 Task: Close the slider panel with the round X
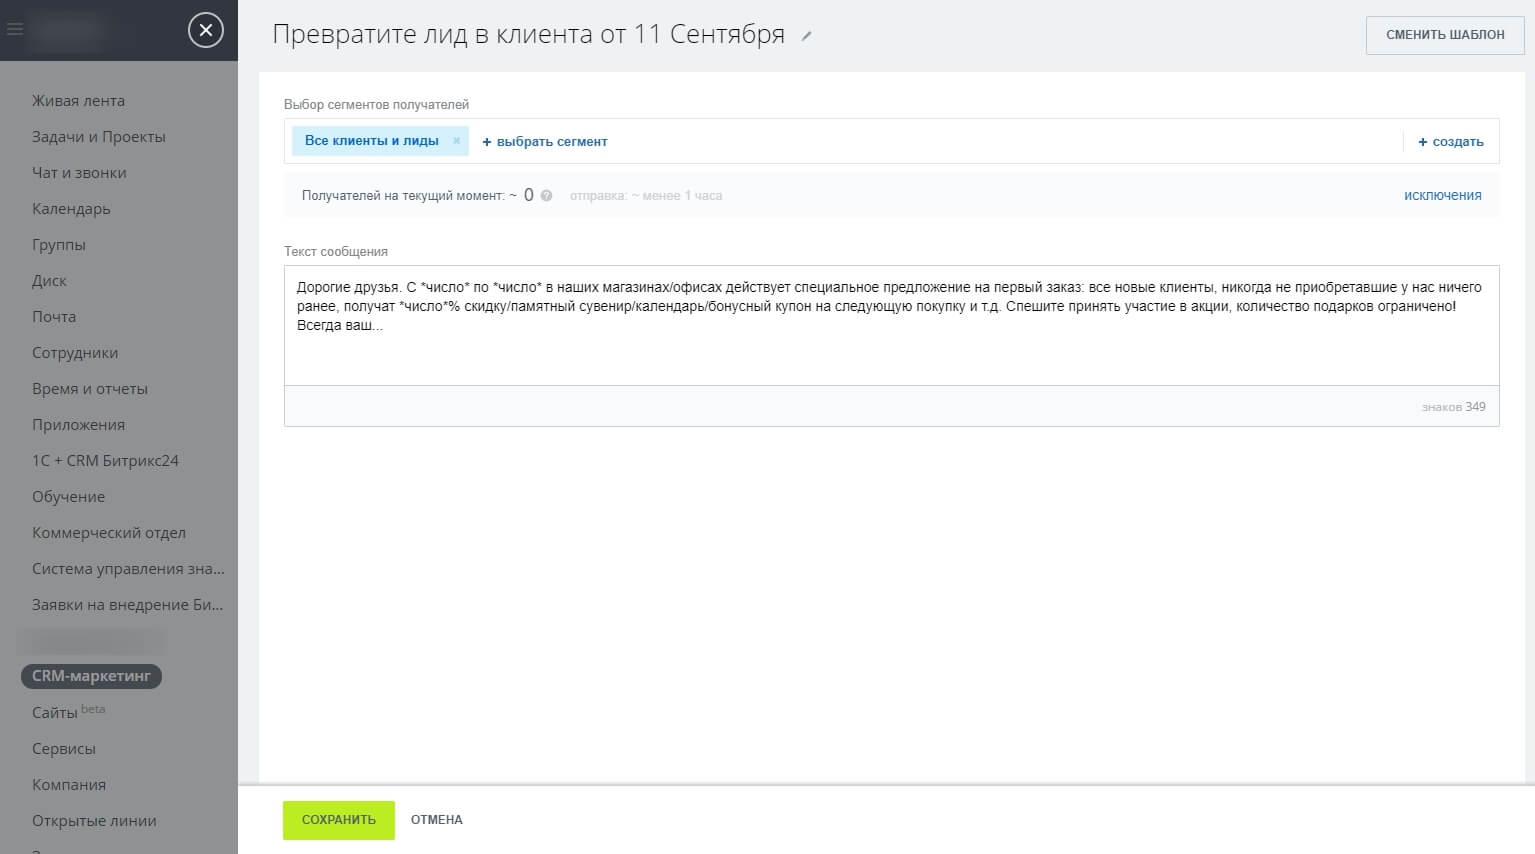[x=205, y=30]
